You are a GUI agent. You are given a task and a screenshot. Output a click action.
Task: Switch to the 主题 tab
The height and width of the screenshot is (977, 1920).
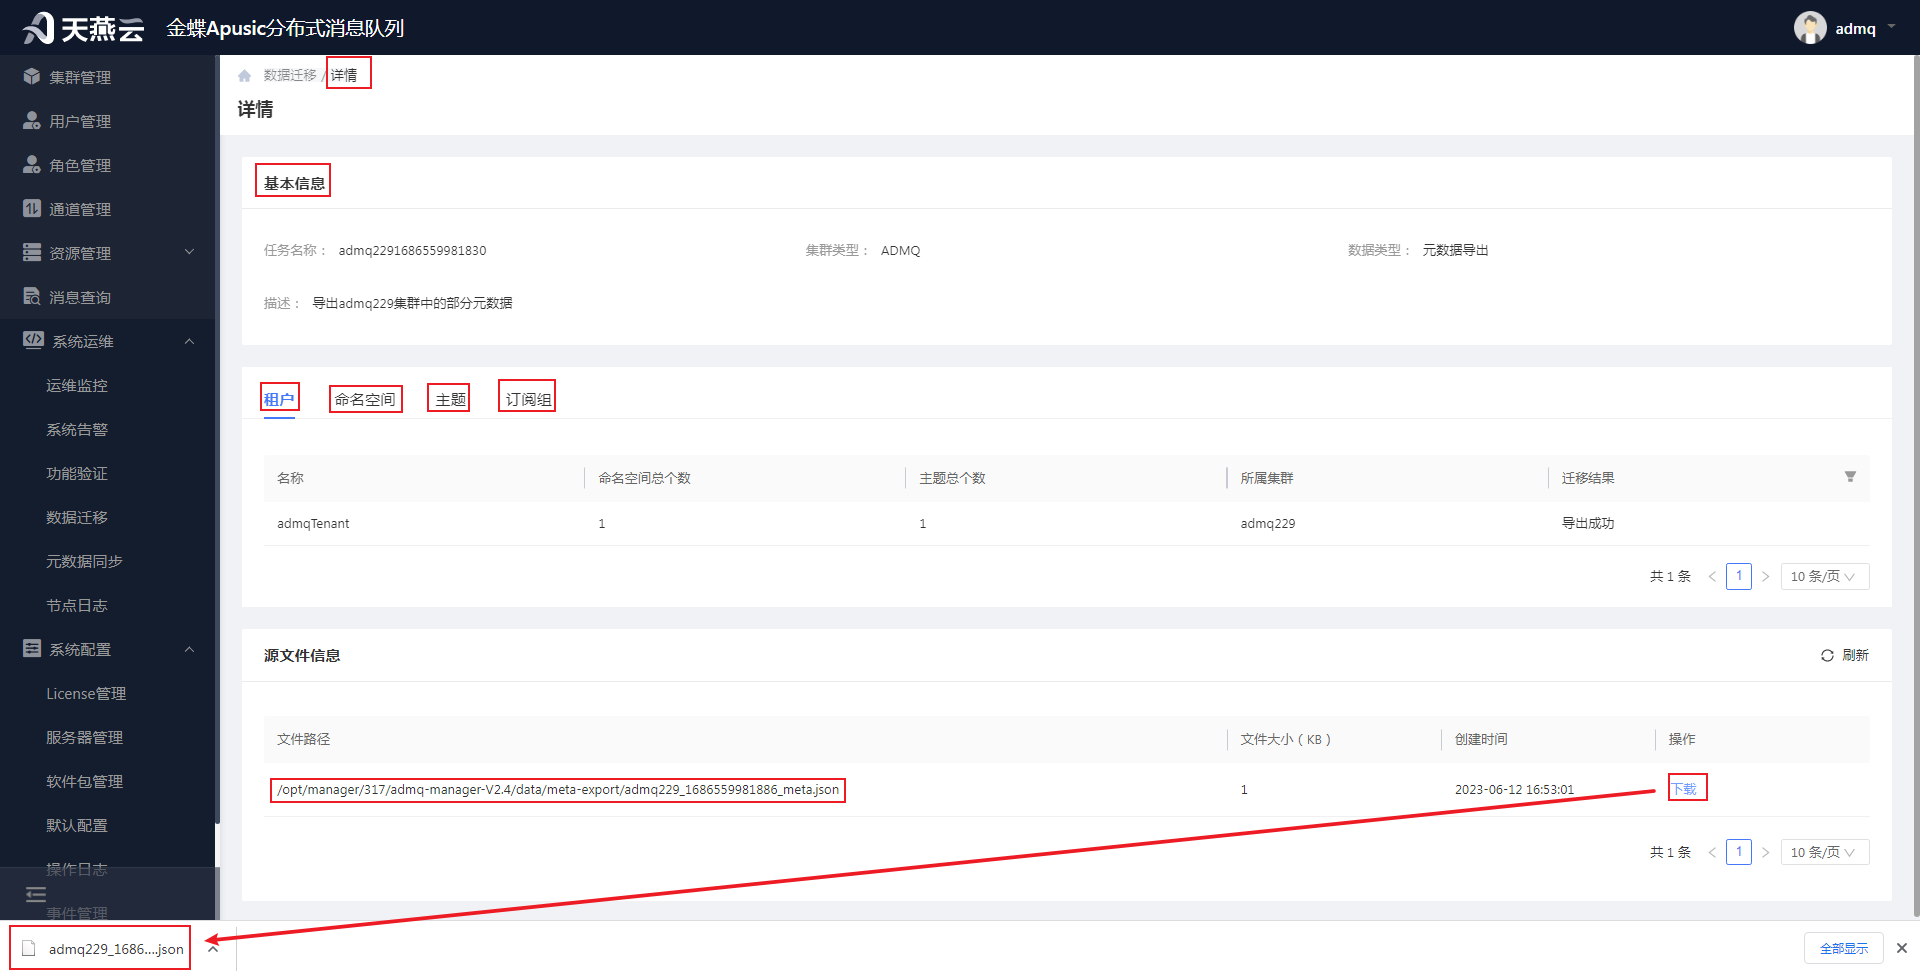click(x=450, y=399)
